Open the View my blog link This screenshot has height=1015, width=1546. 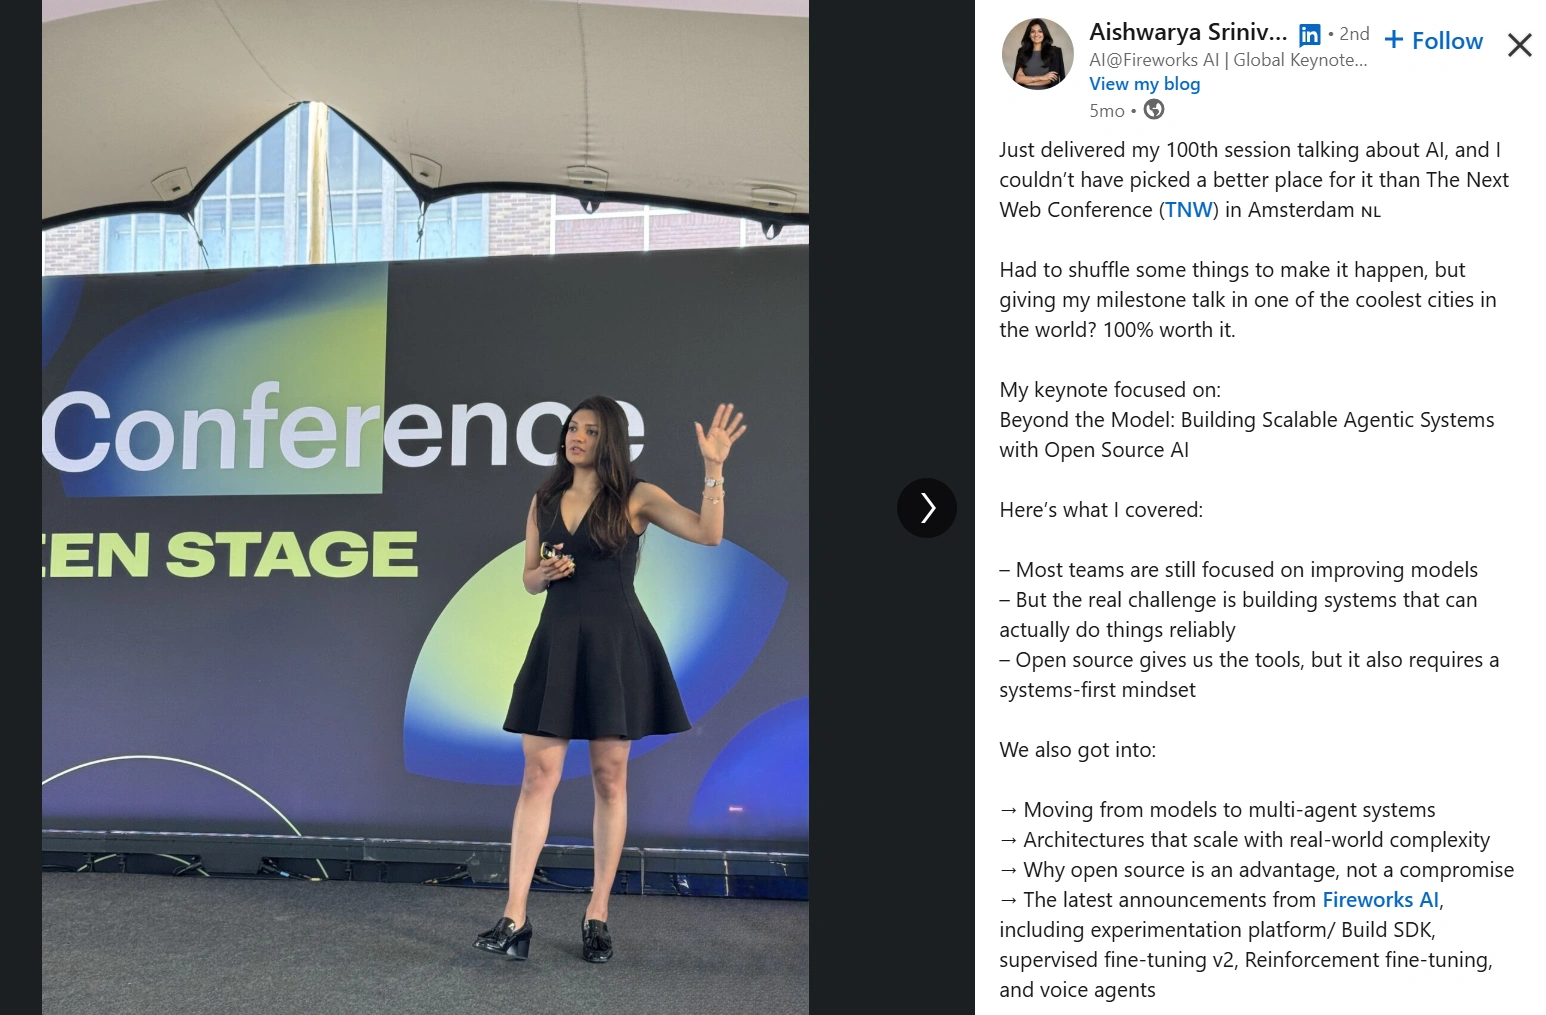click(x=1144, y=84)
